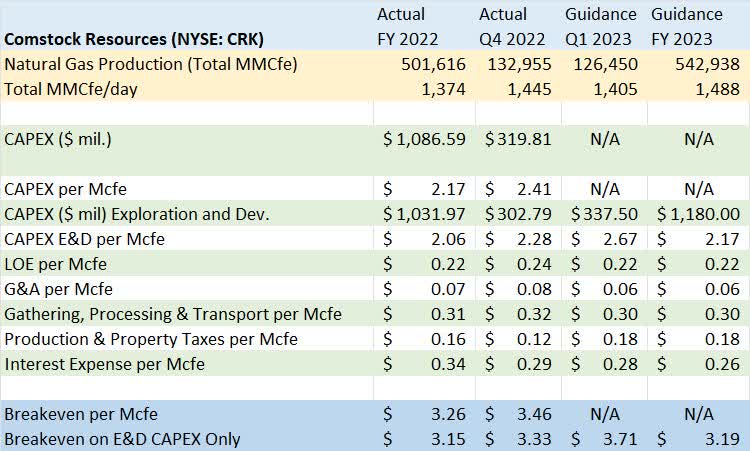
Task: Select the breakeven value 3.26
Action: coord(448,414)
